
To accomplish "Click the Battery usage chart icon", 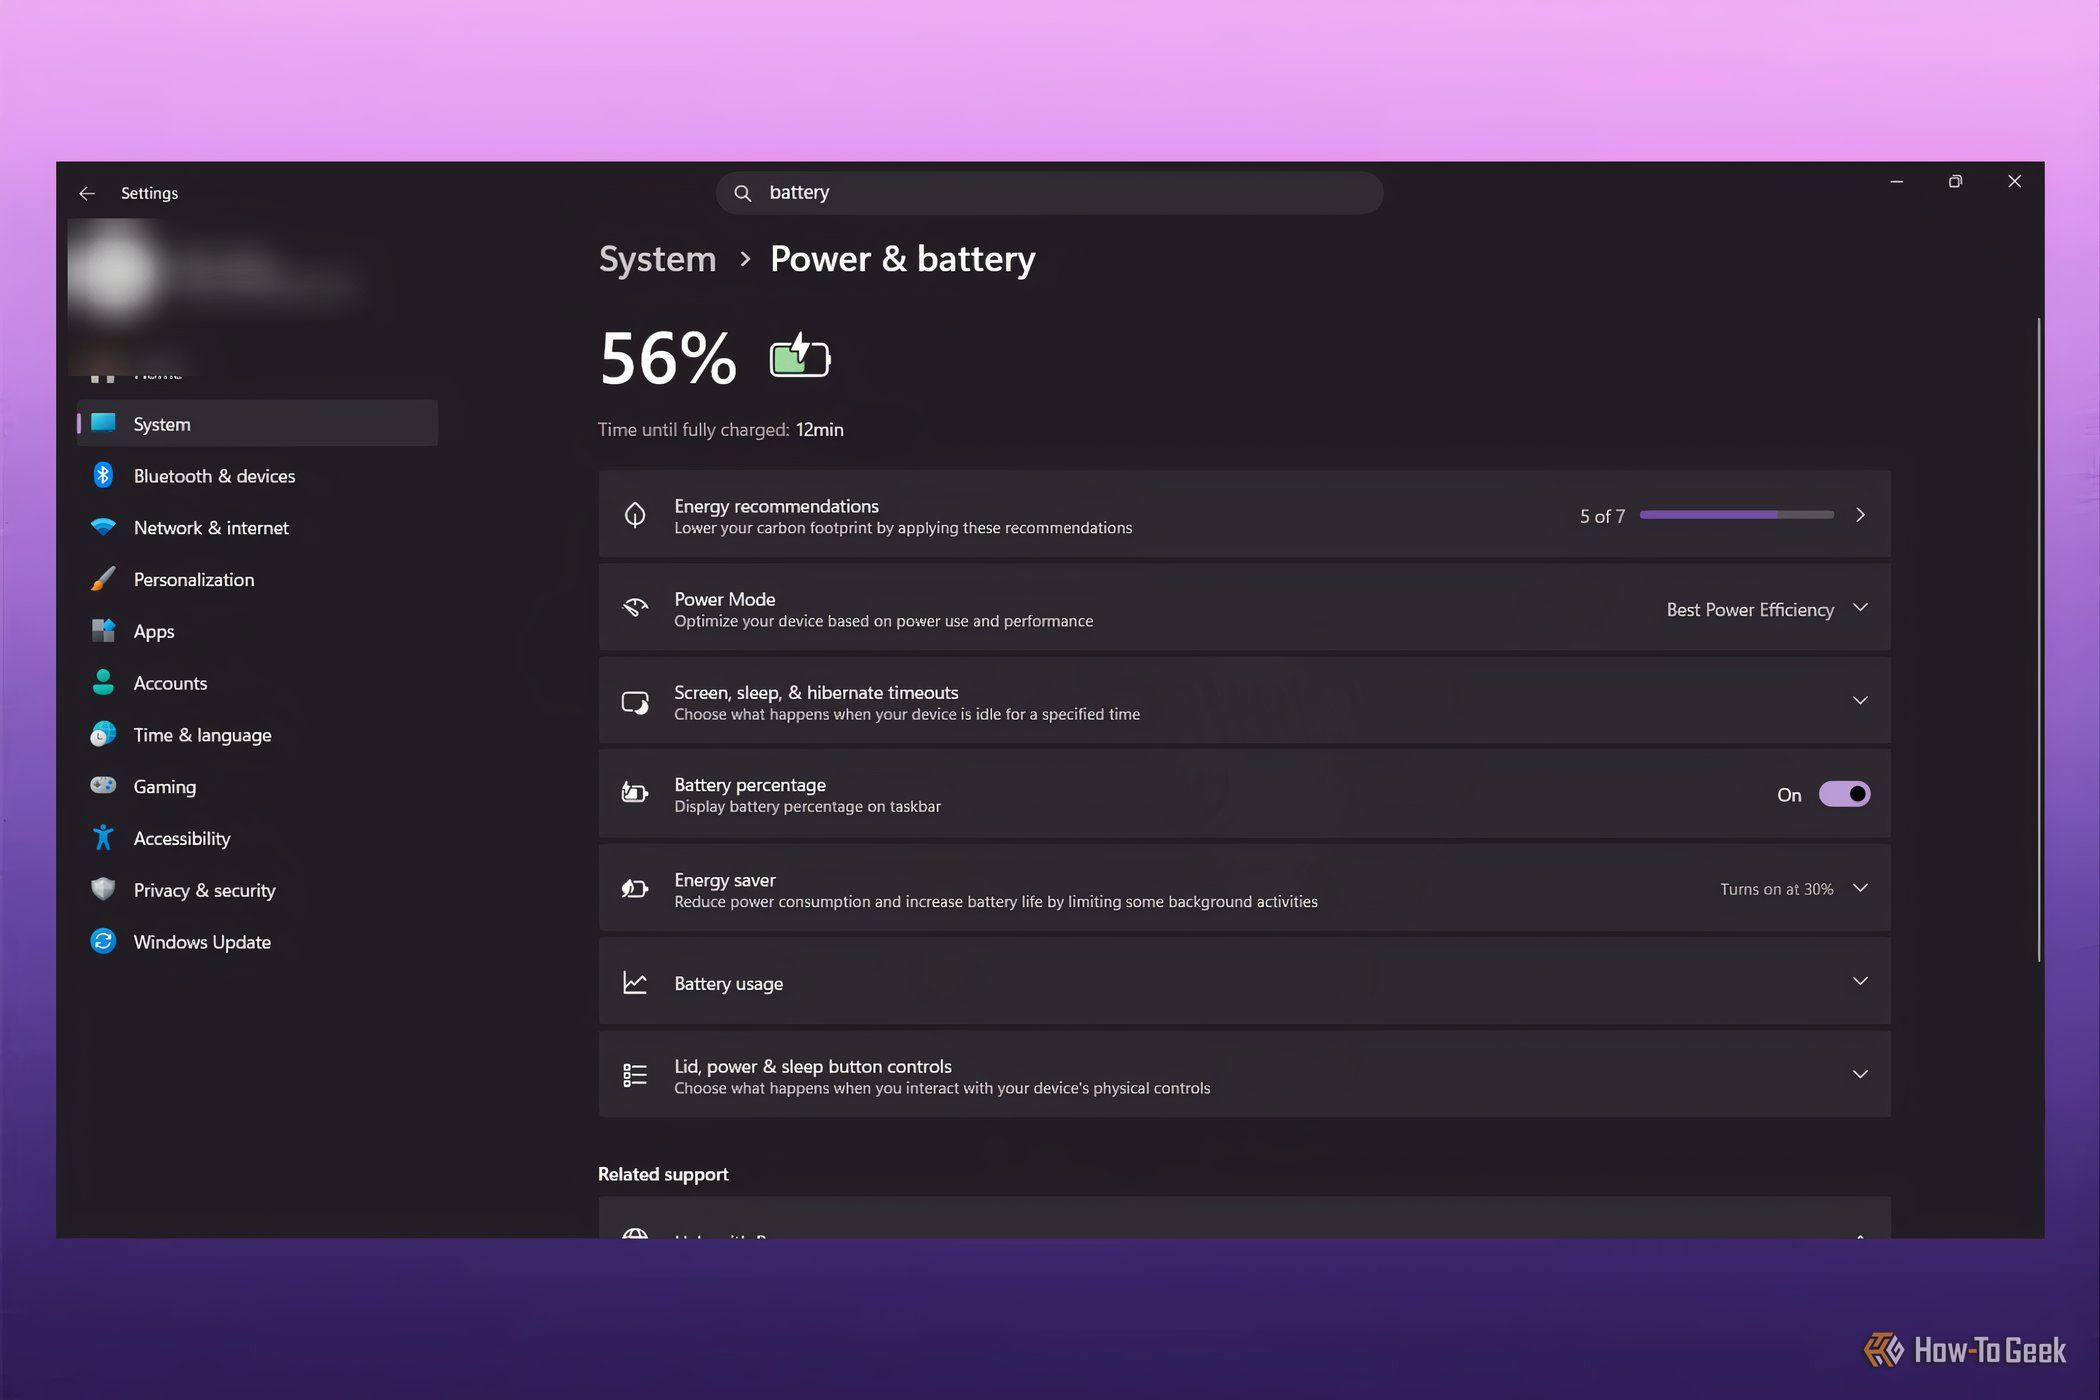I will point(635,982).
